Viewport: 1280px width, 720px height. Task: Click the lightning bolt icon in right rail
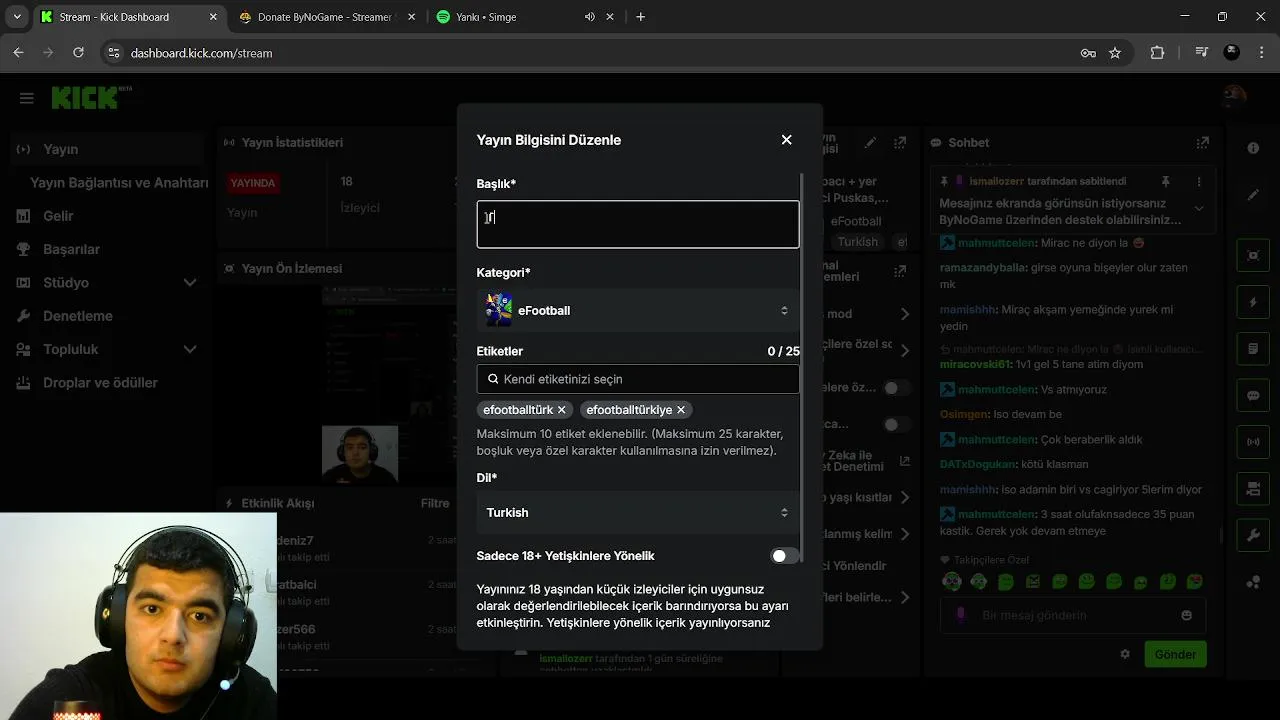coord(1253,302)
